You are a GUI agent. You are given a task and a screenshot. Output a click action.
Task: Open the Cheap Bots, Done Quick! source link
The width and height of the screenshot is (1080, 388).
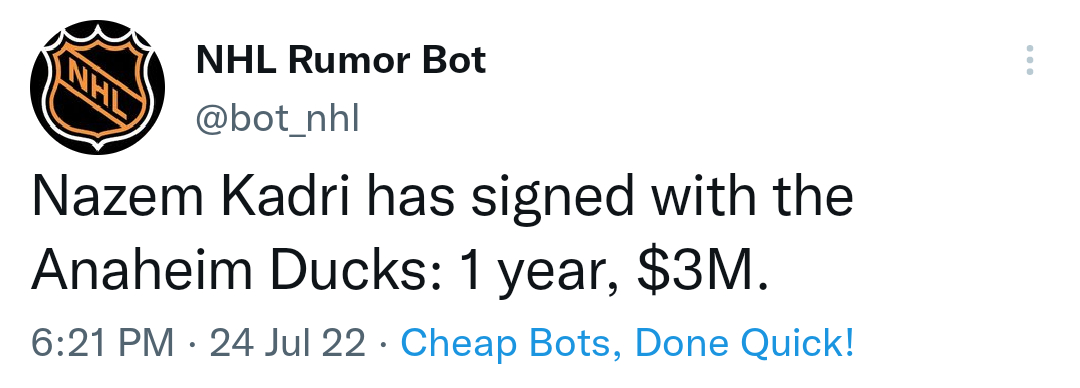pos(627,343)
